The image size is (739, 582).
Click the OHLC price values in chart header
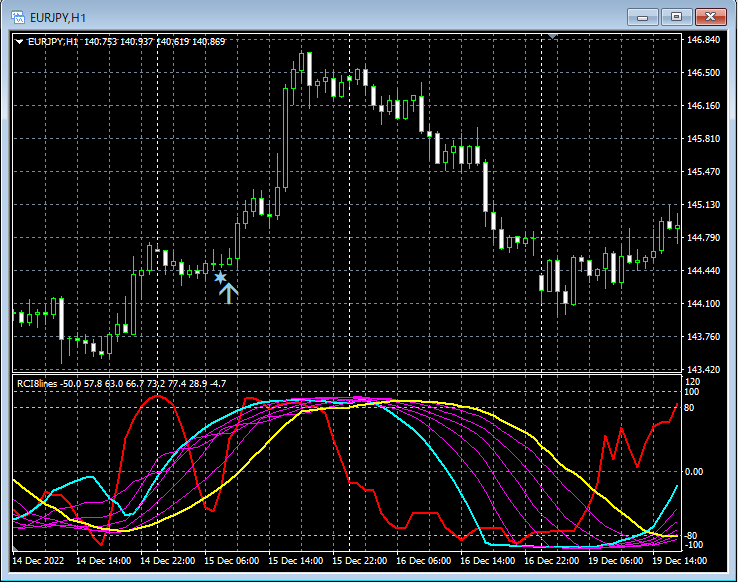coord(155,41)
